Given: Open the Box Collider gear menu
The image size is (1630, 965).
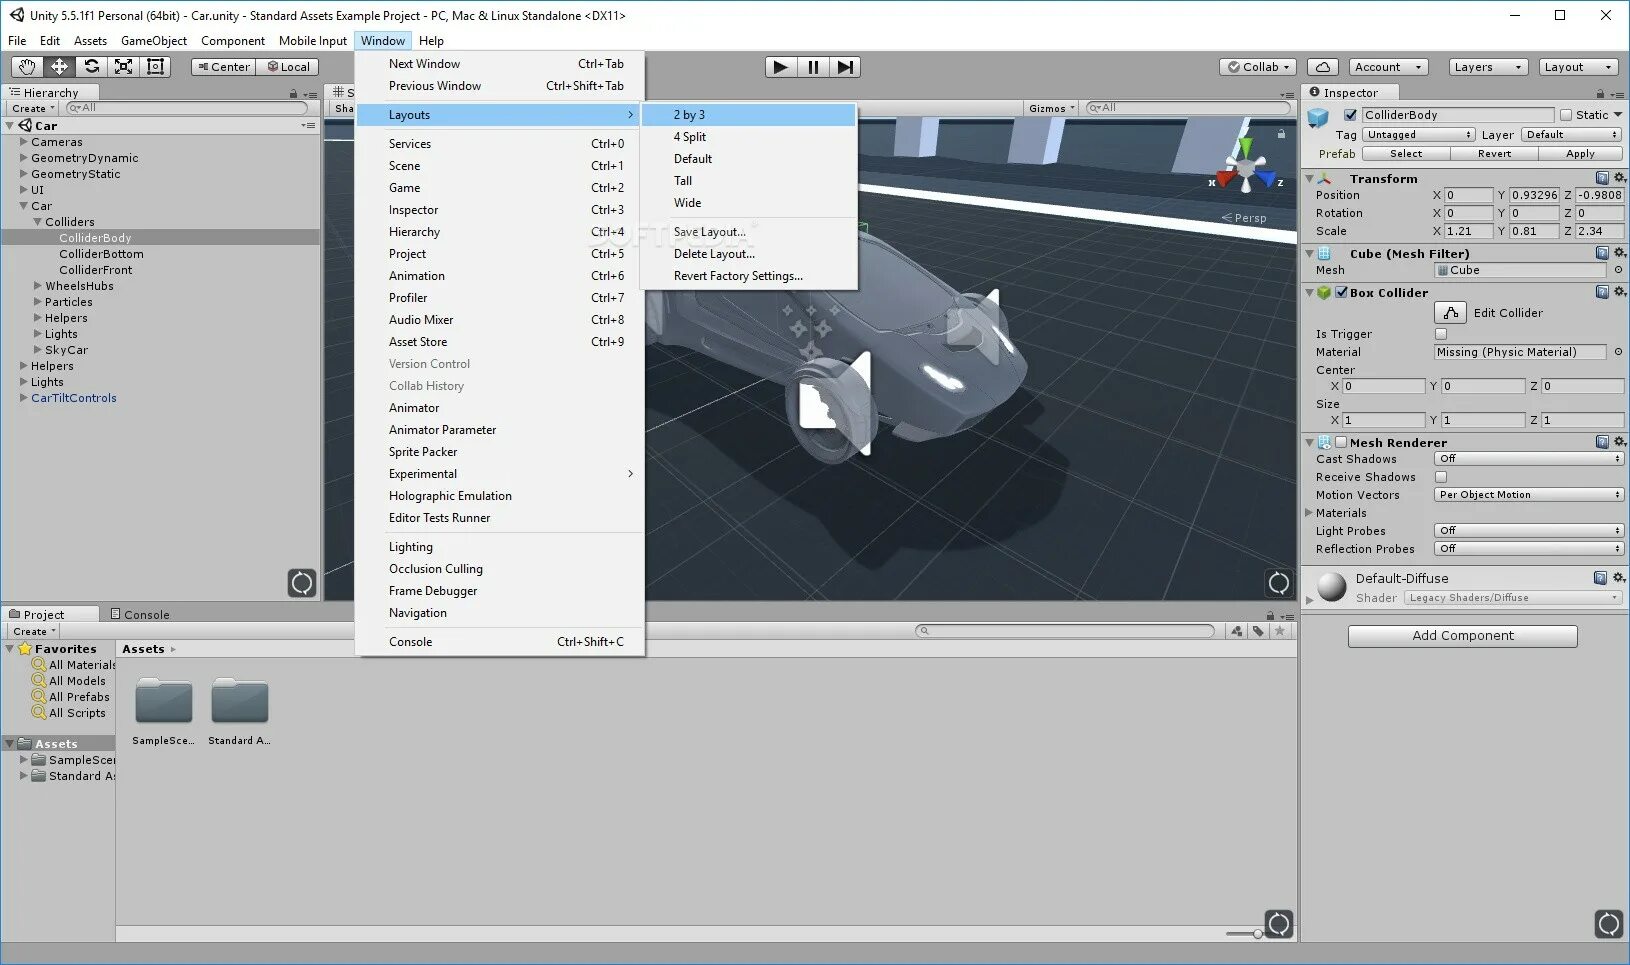Looking at the screenshot, I should click(x=1619, y=292).
